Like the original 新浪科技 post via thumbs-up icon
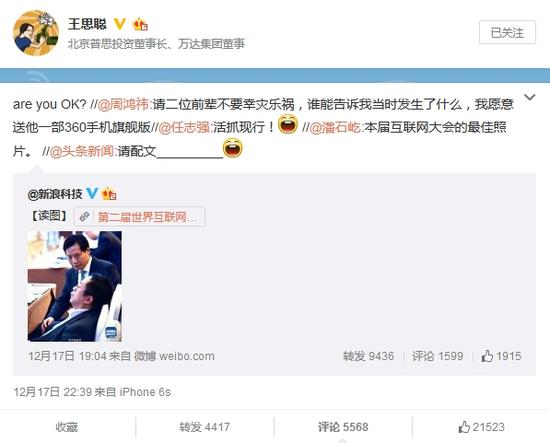The width and height of the screenshot is (550, 443). tap(487, 356)
